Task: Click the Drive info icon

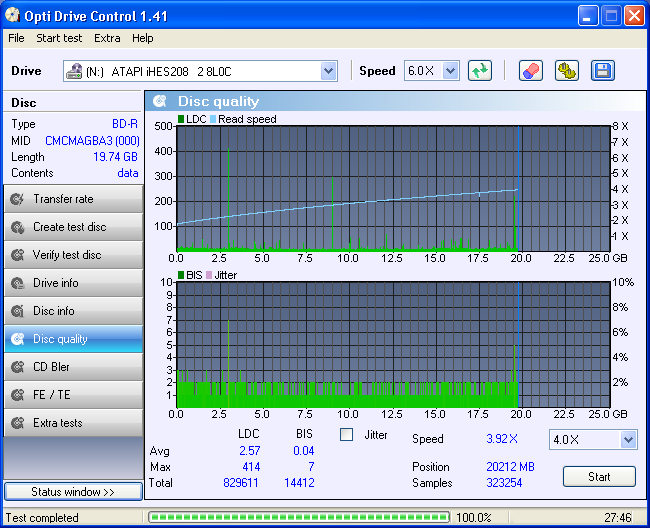Action: (x=17, y=283)
